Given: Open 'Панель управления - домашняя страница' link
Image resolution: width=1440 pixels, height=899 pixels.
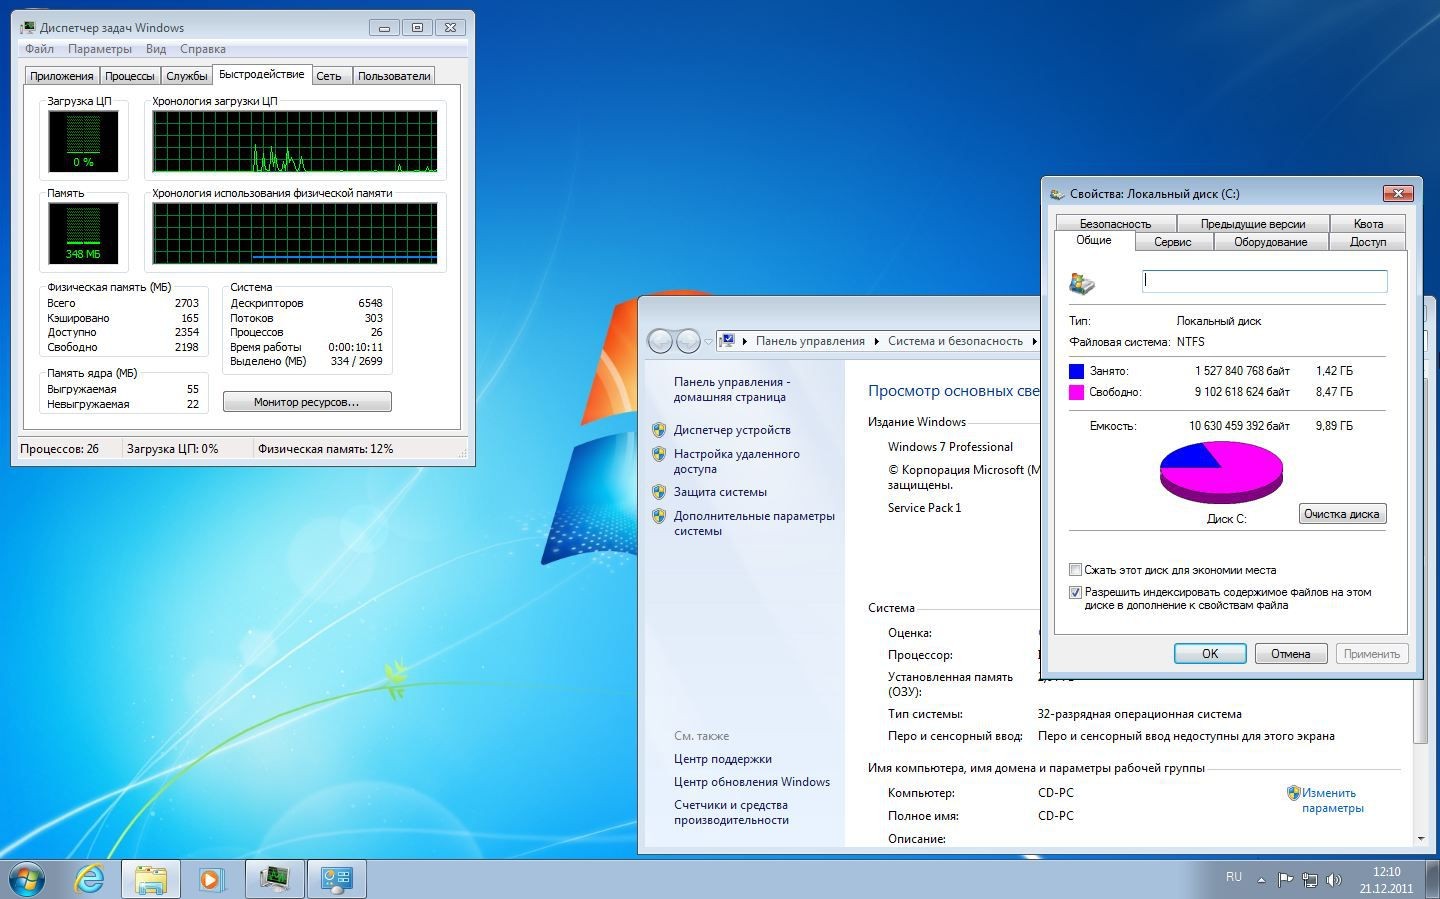Looking at the screenshot, I should (x=732, y=389).
